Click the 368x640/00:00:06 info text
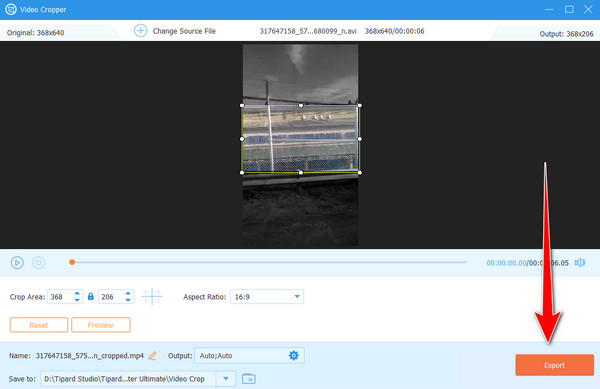Viewport: 600px width, 389px height. pos(395,31)
